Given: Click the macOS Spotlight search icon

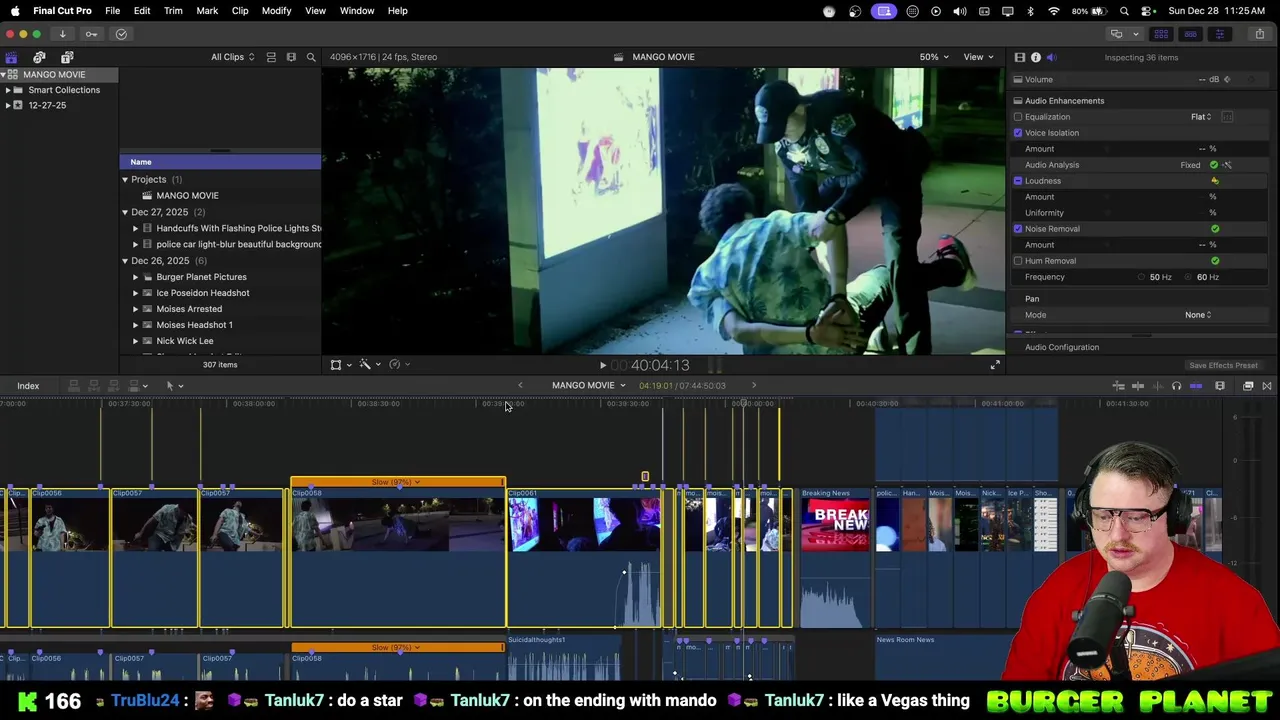Looking at the screenshot, I should click(x=1125, y=11).
